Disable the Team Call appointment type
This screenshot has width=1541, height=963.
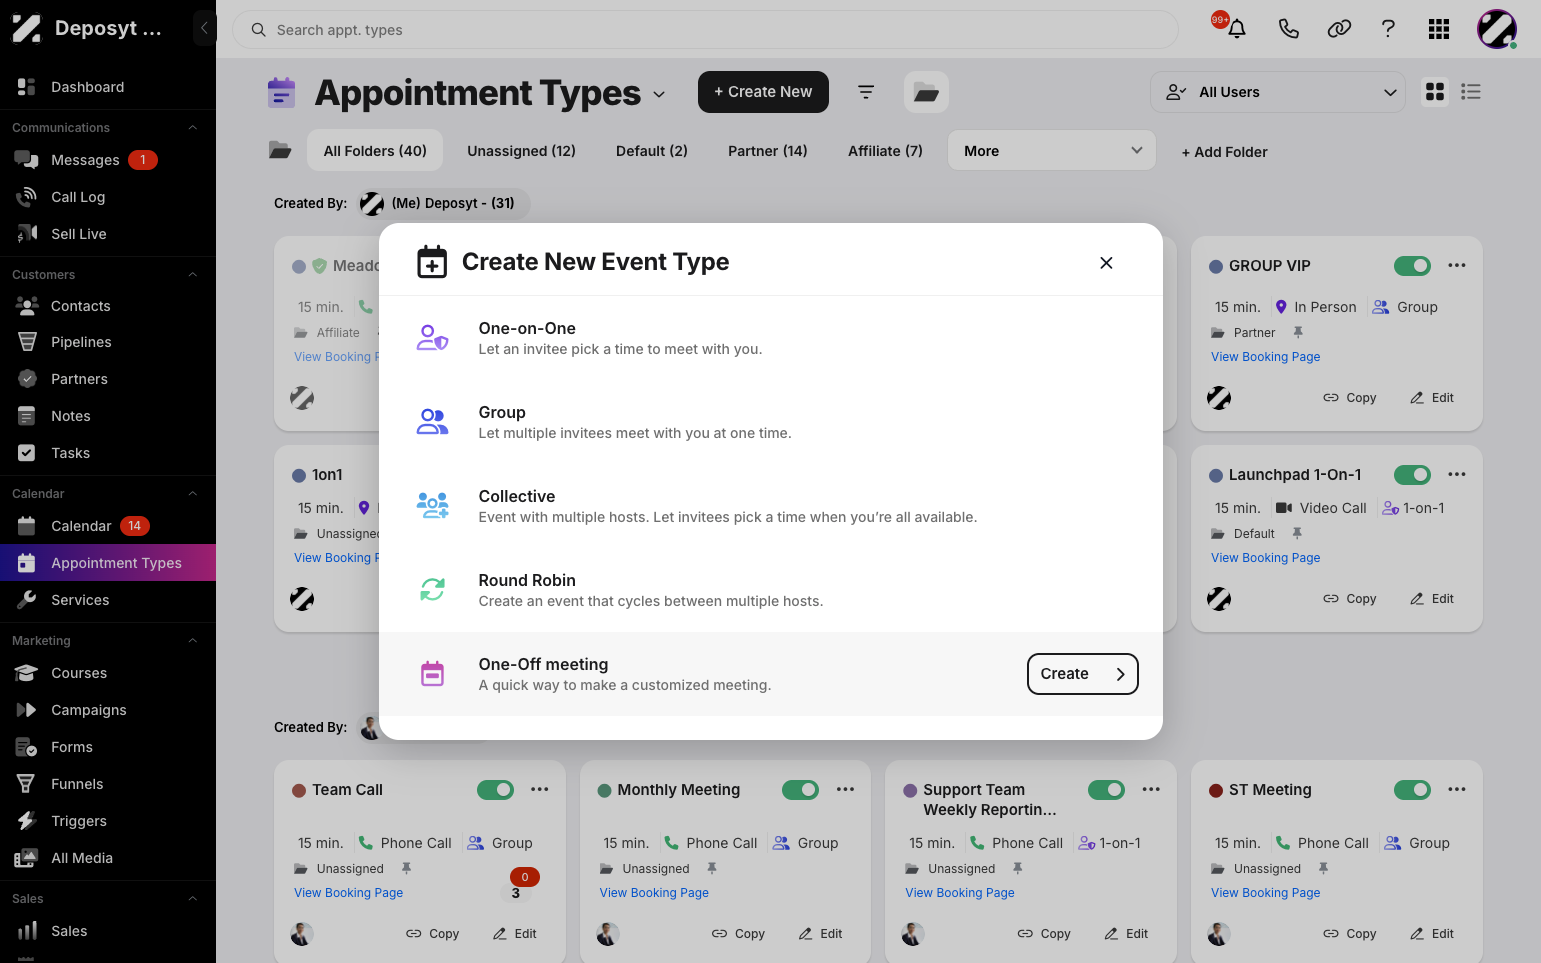[495, 790]
